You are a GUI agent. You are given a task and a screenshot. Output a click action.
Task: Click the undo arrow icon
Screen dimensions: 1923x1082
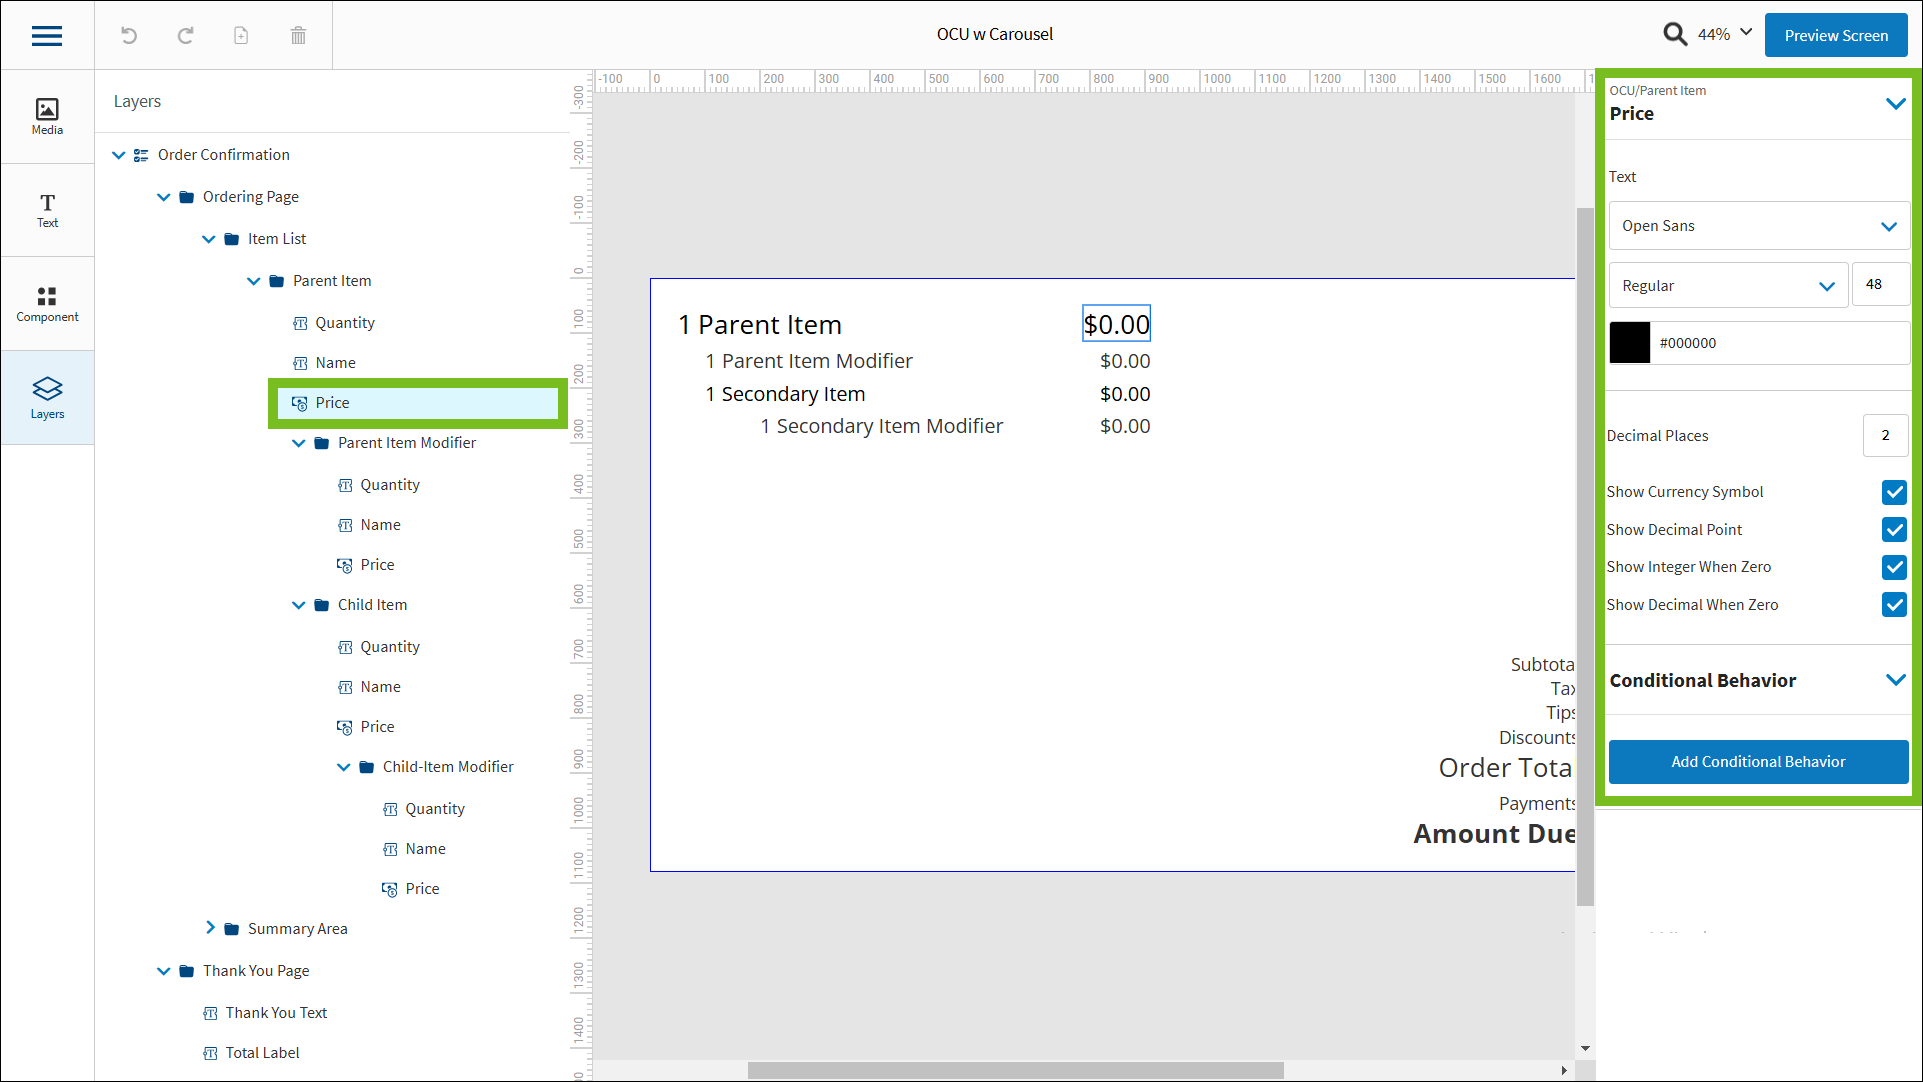[x=129, y=36]
